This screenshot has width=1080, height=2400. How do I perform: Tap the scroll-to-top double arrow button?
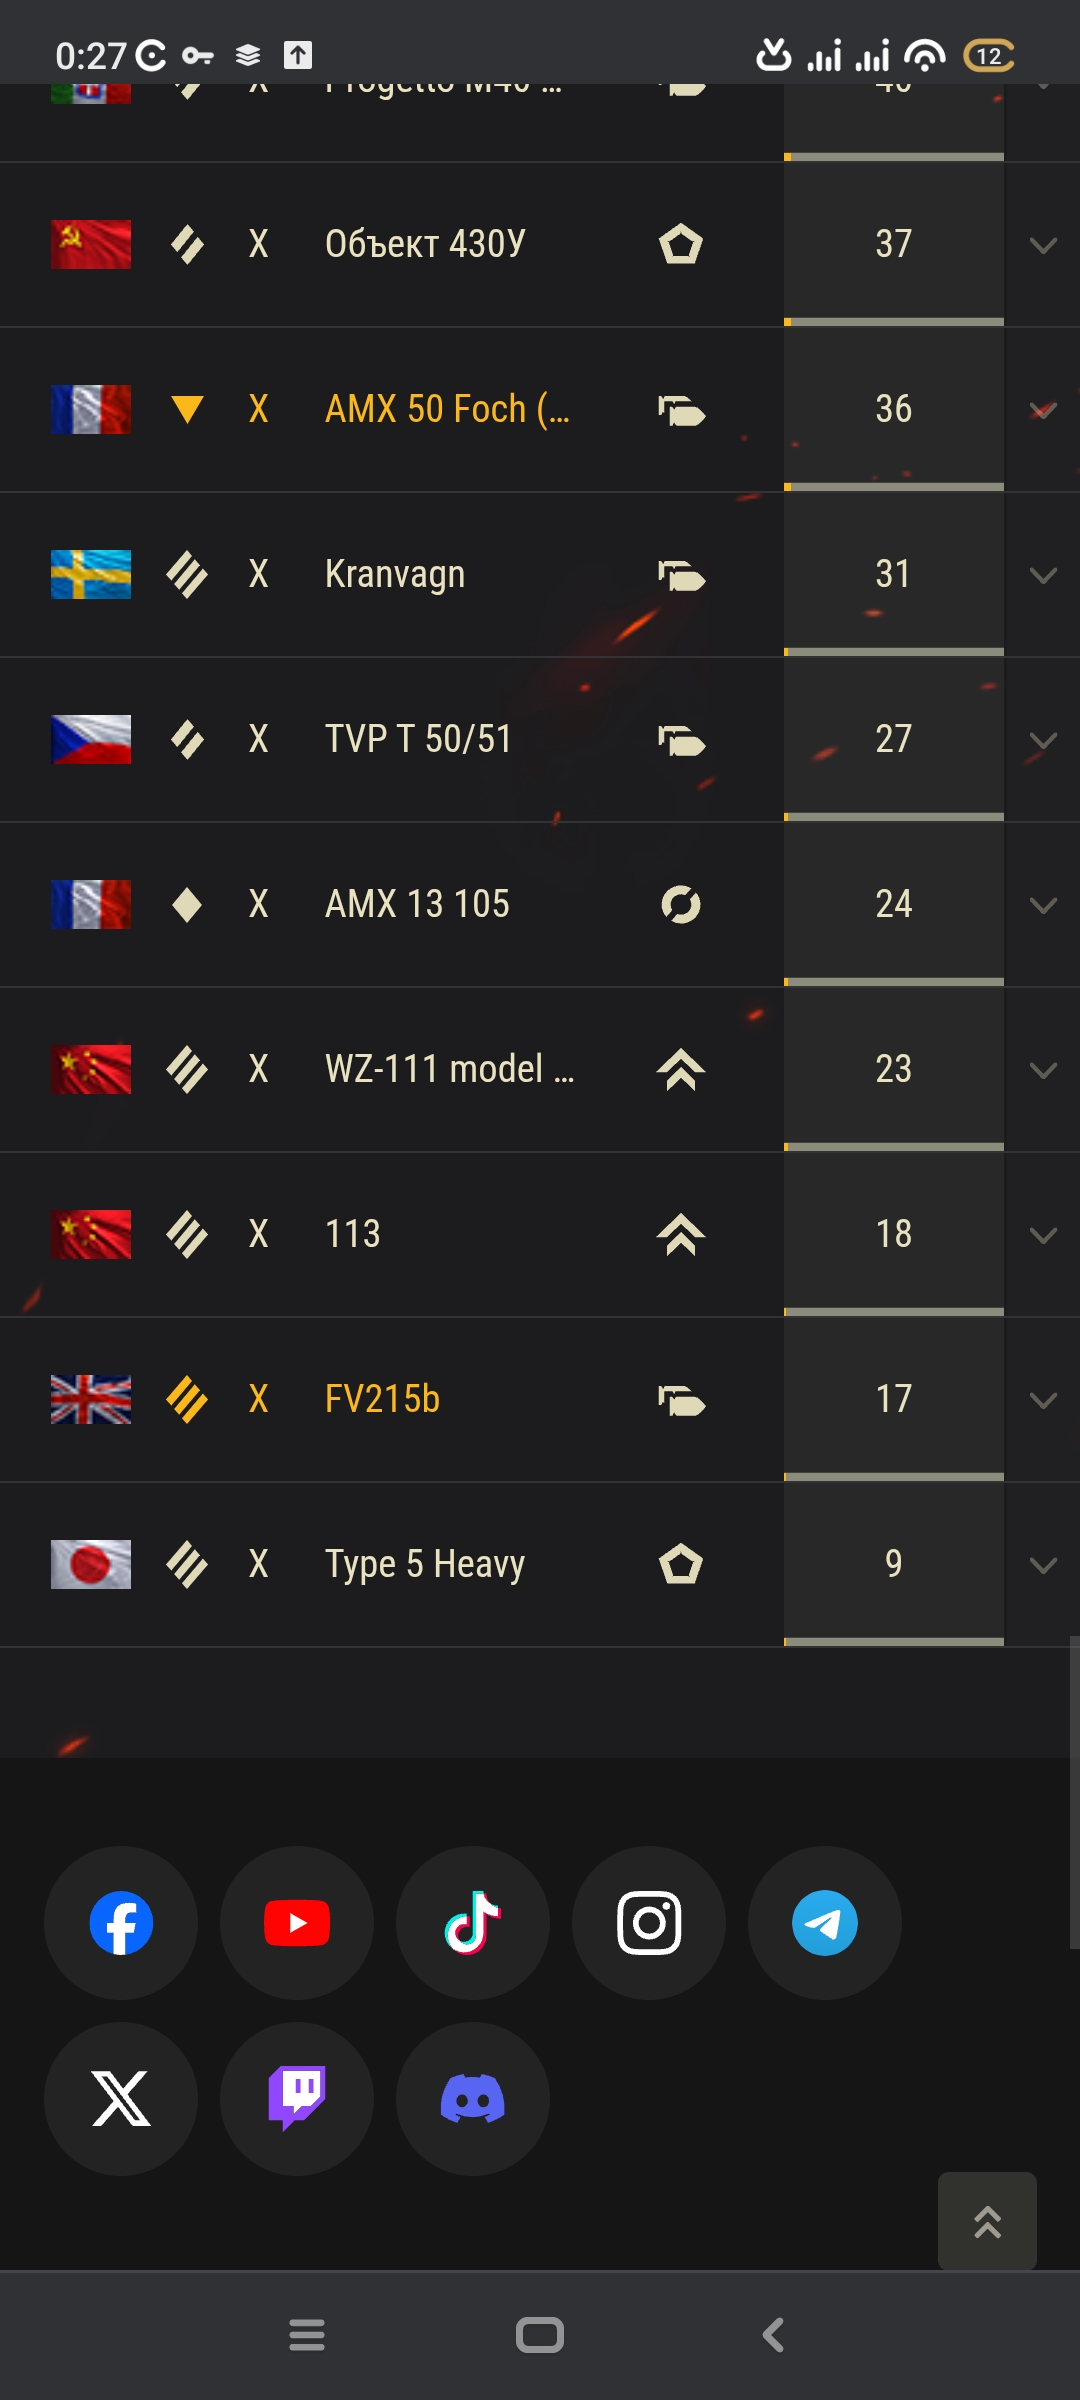tap(987, 2221)
